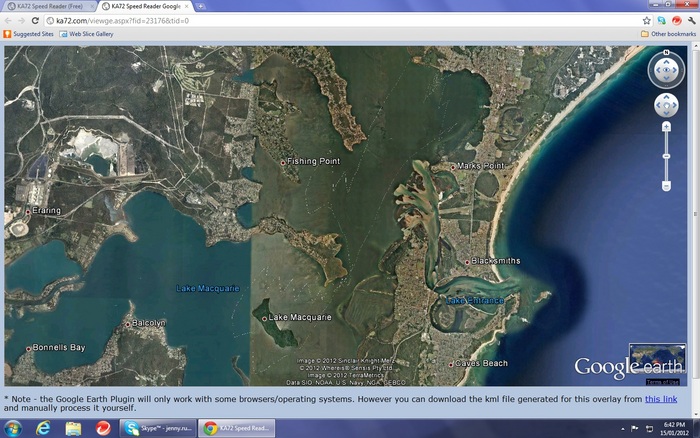700x438 pixels.
Task: Open the Suggested Sites bookmark
Action: click(x=30, y=33)
